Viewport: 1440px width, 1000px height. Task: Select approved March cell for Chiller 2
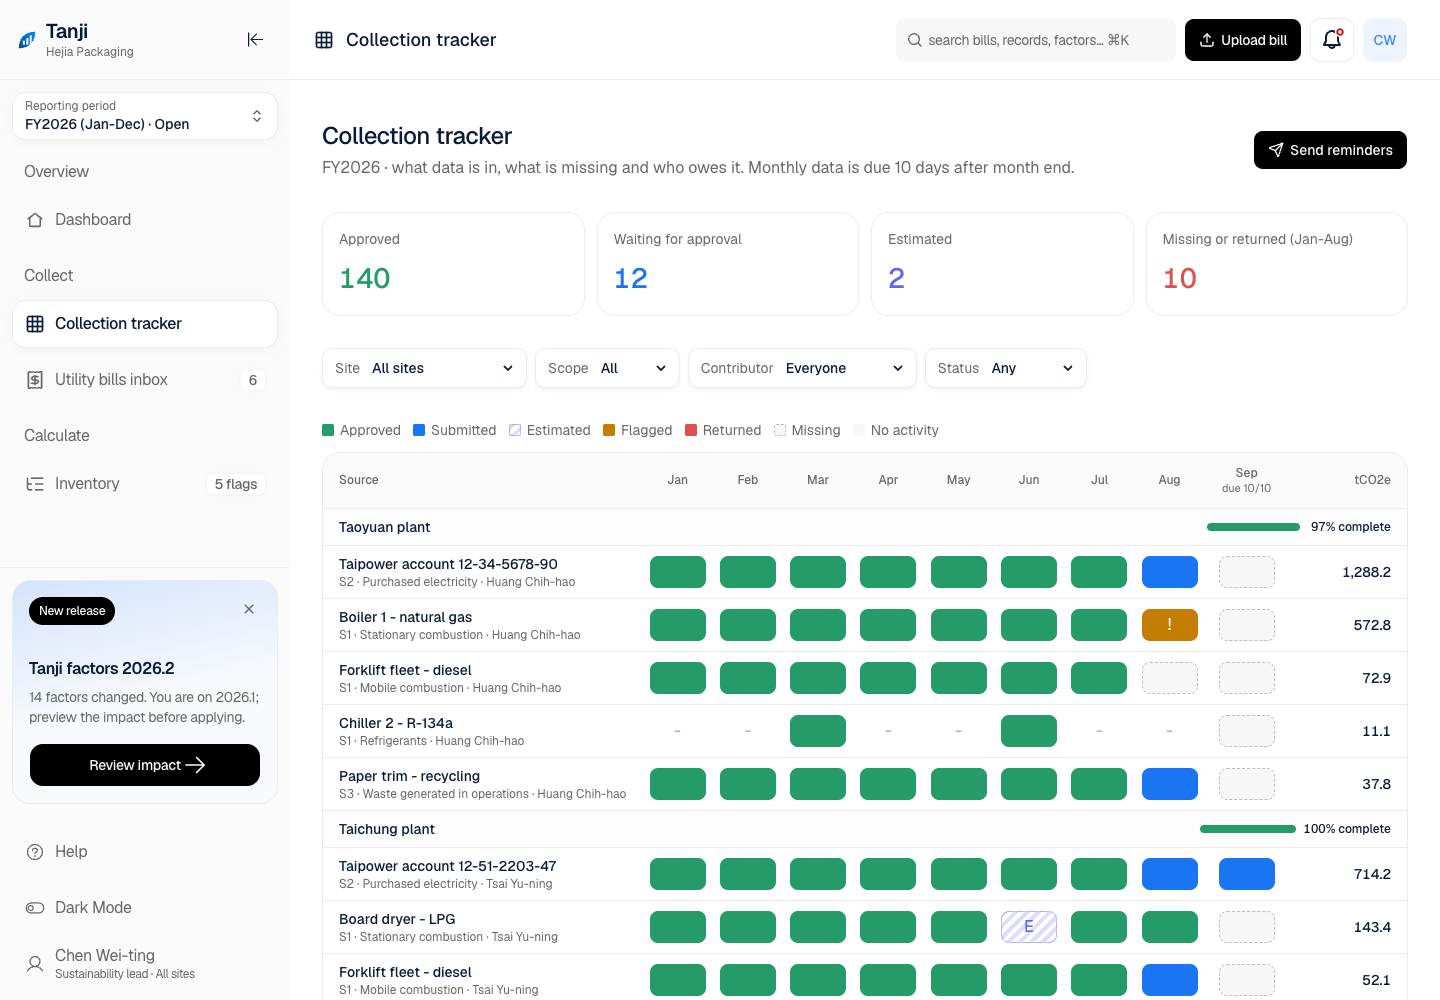pos(818,731)
